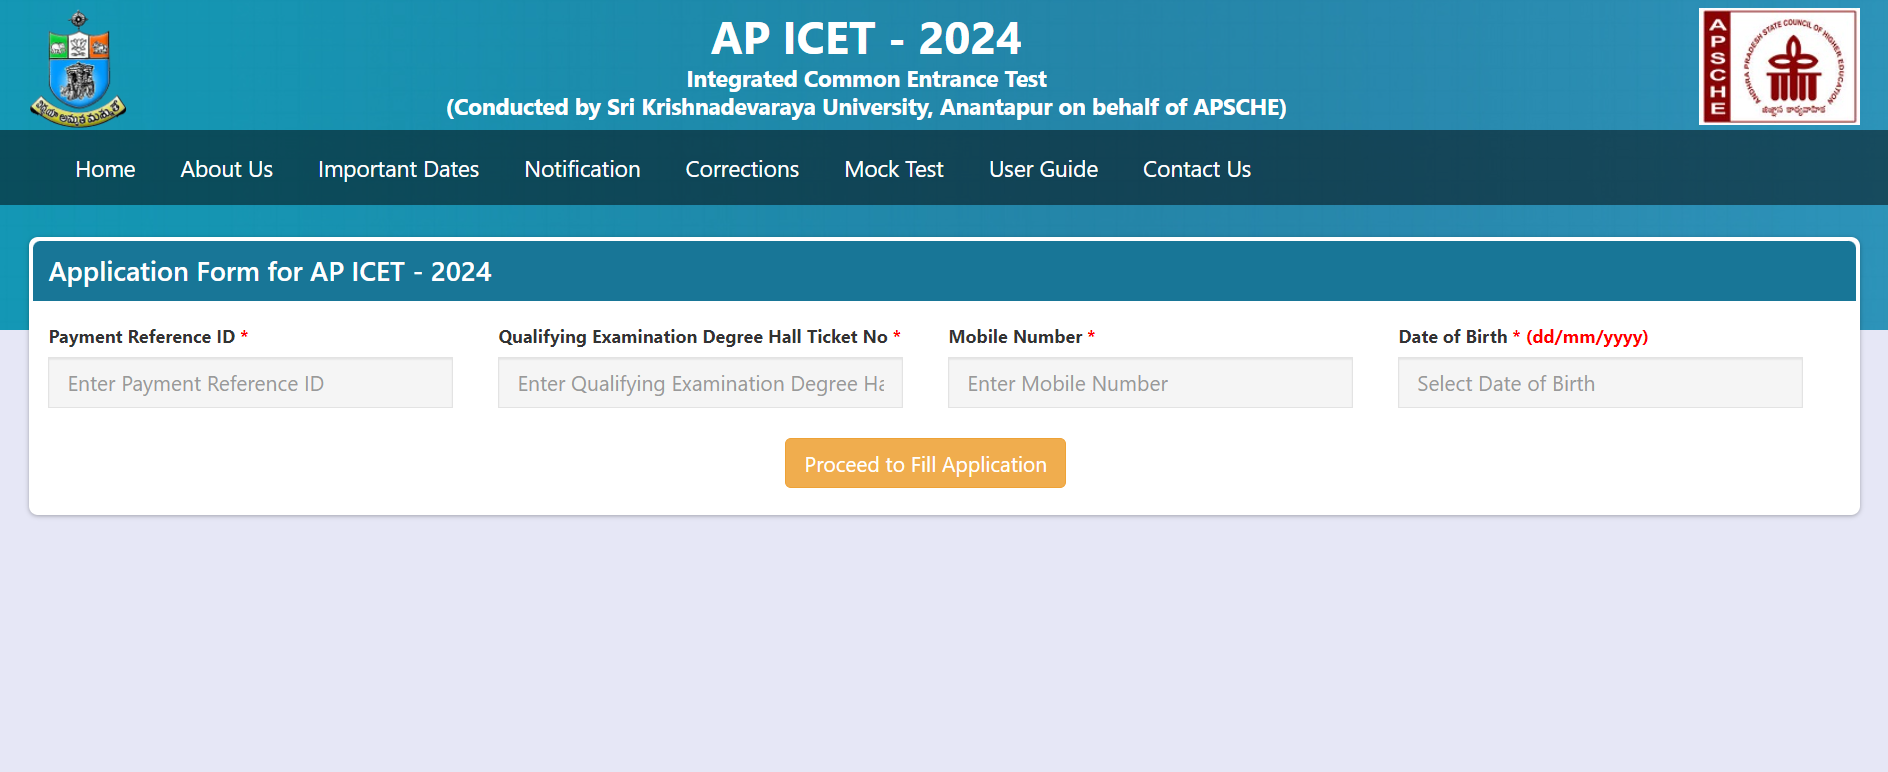Open the Date of Birth picker field
This screenshot has height=772, width=1888.
1600,383
